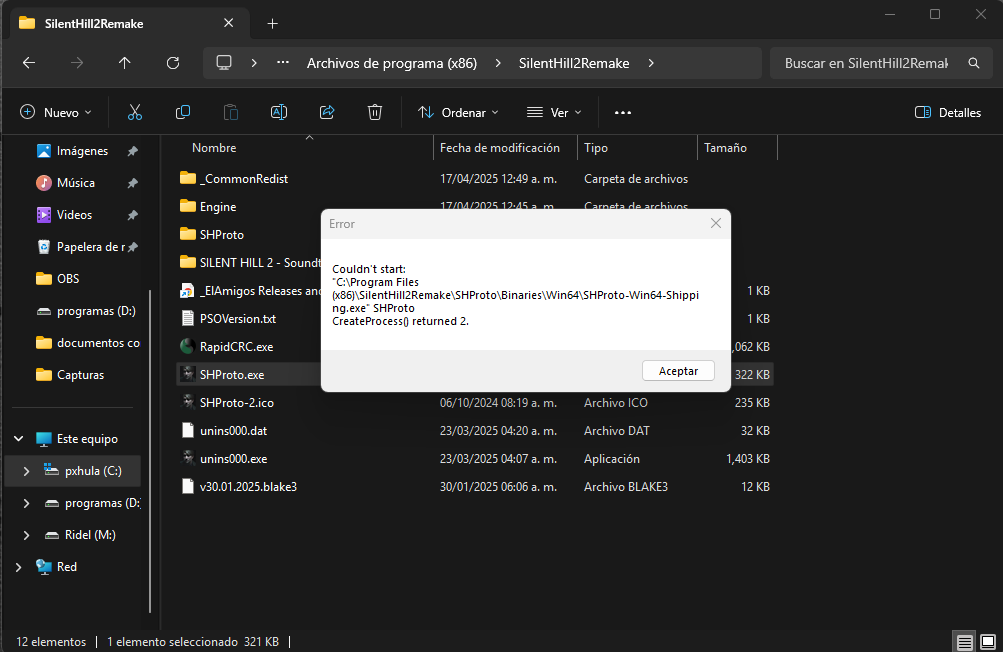Select the RapidCRC.exe file
Screen dimensions: 1003x652
236,347
